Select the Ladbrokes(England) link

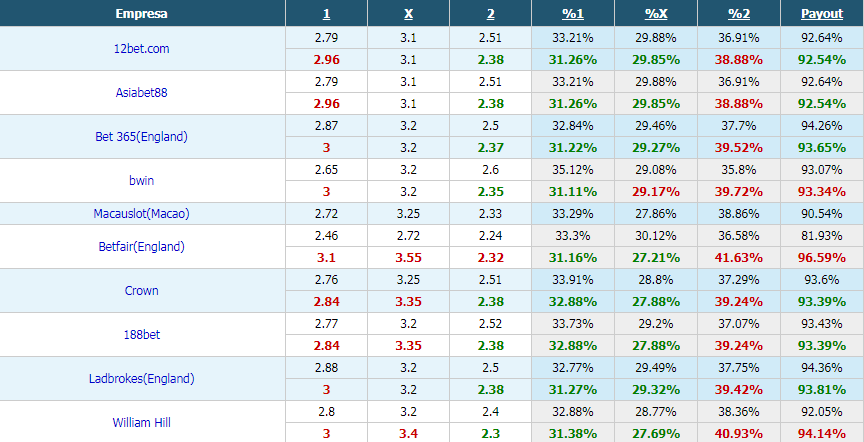(142, 379)
